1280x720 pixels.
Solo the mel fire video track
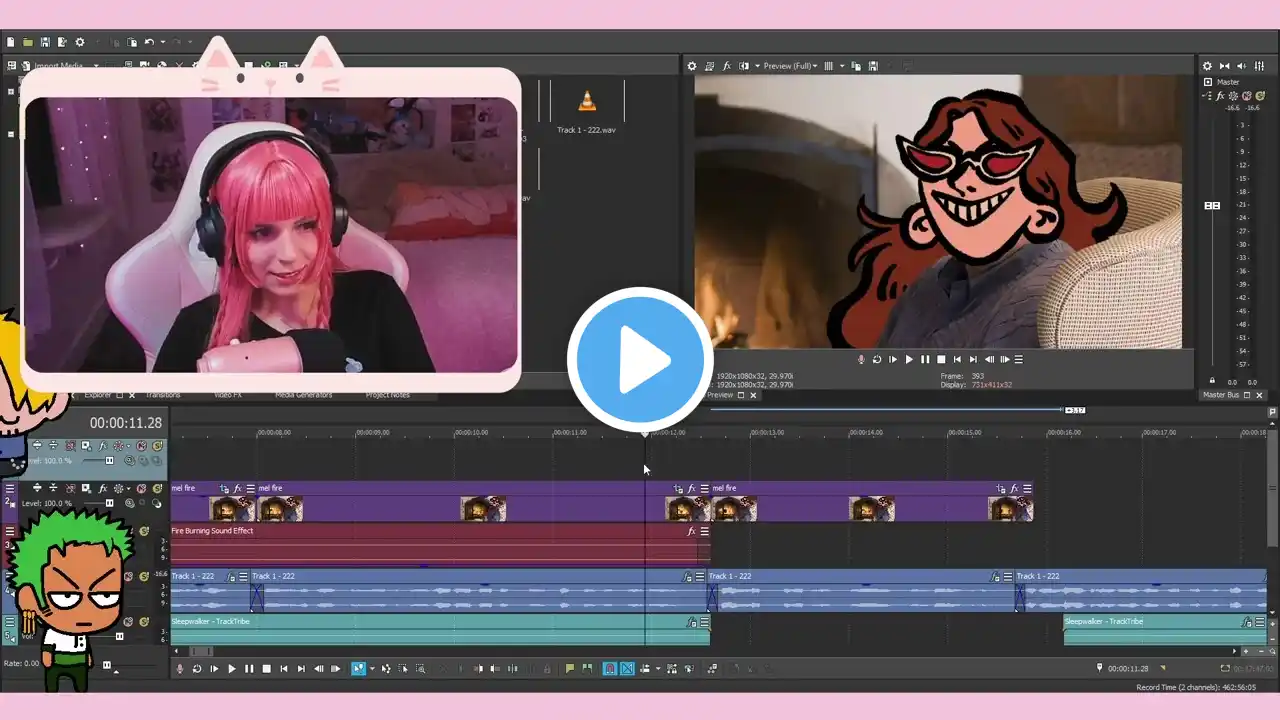(x=157, y=489)
